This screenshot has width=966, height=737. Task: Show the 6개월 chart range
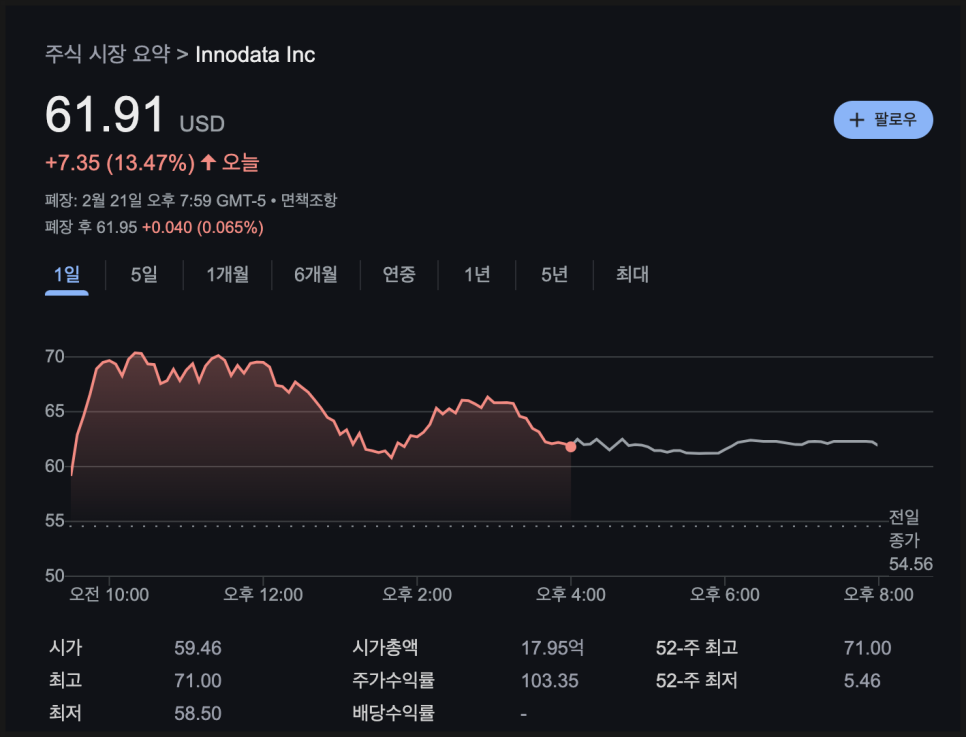315,274
